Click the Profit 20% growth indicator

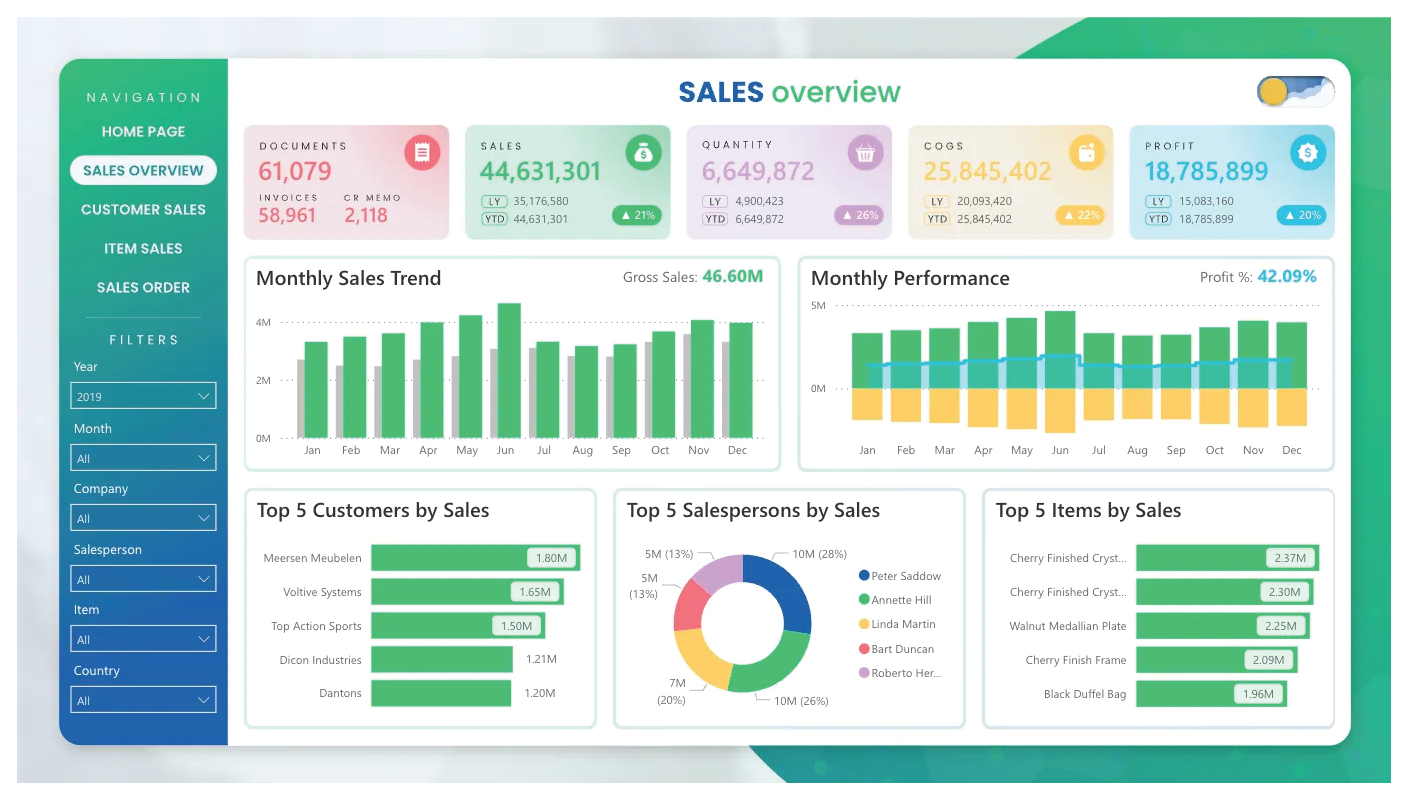1302,215
